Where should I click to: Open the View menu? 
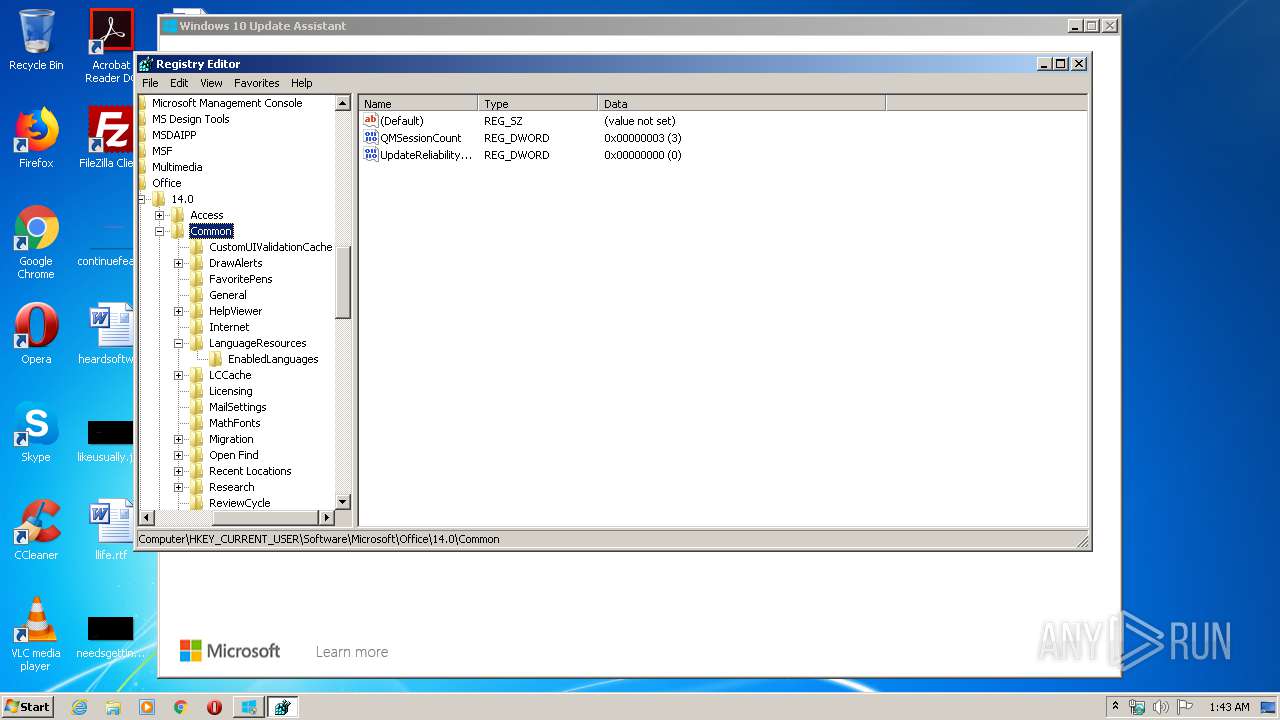[211, 83]
